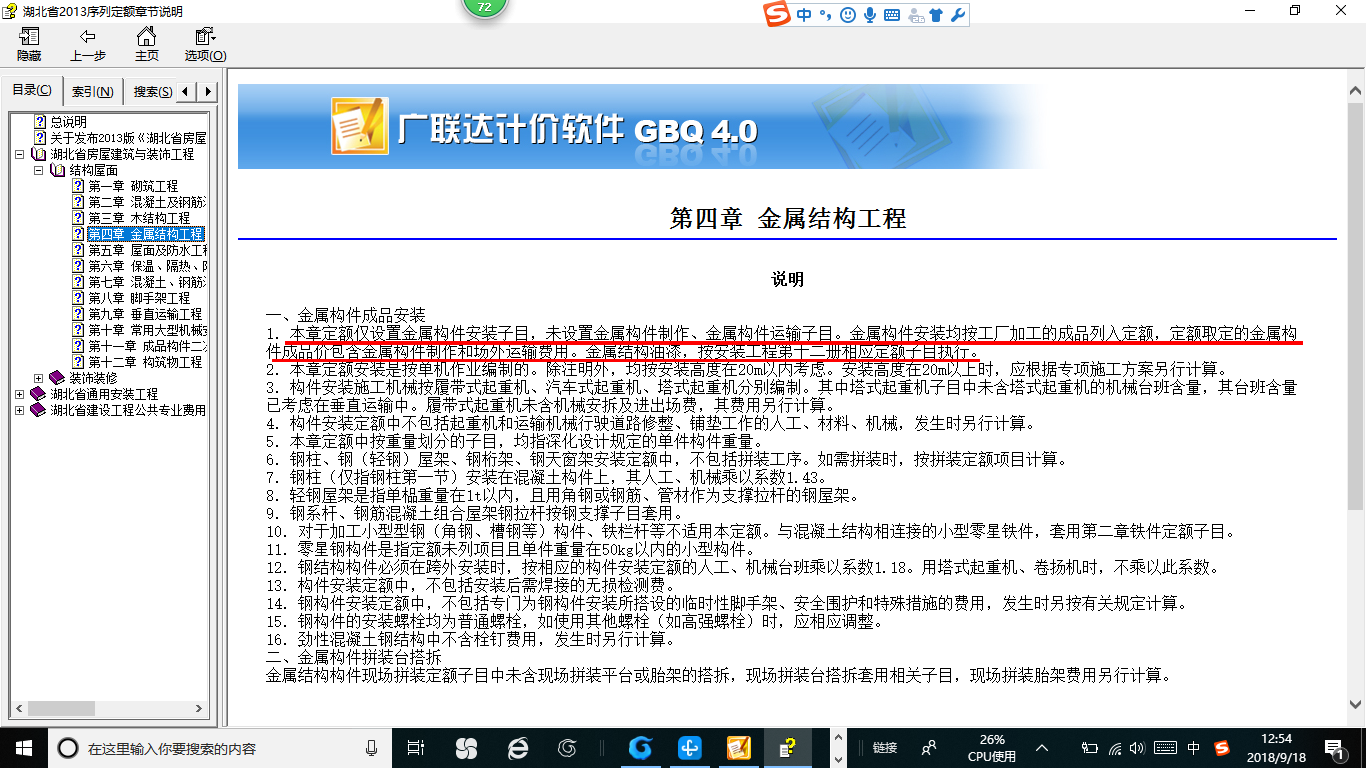Collapse the 湖北省房屋建筑与装饰工程 node
The height and width of the screenshot is (768, 1366).
click(x=20, y=154)
